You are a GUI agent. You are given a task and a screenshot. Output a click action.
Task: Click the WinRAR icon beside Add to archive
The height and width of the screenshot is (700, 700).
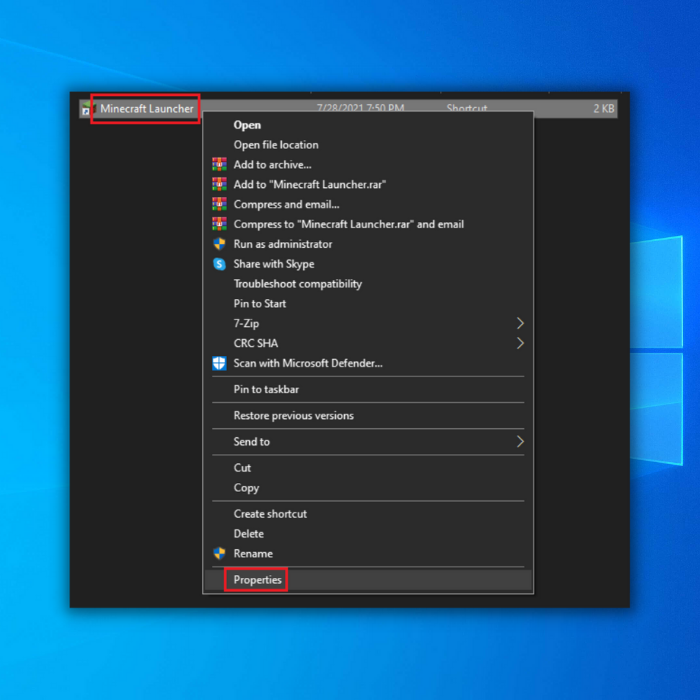[219, 165]
